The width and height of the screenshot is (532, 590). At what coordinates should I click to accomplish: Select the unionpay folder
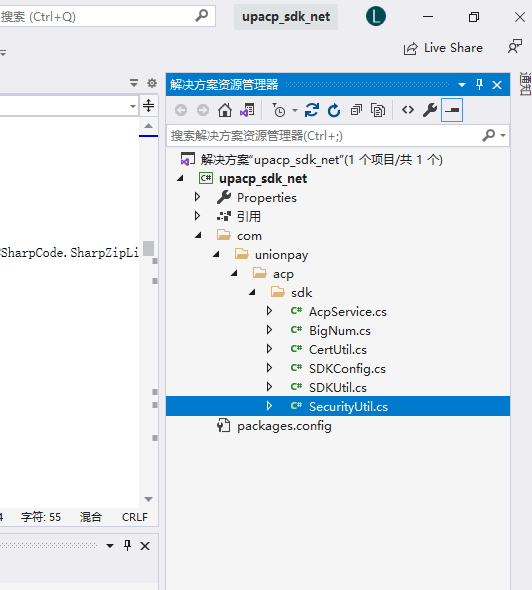[x=281, y=255]
